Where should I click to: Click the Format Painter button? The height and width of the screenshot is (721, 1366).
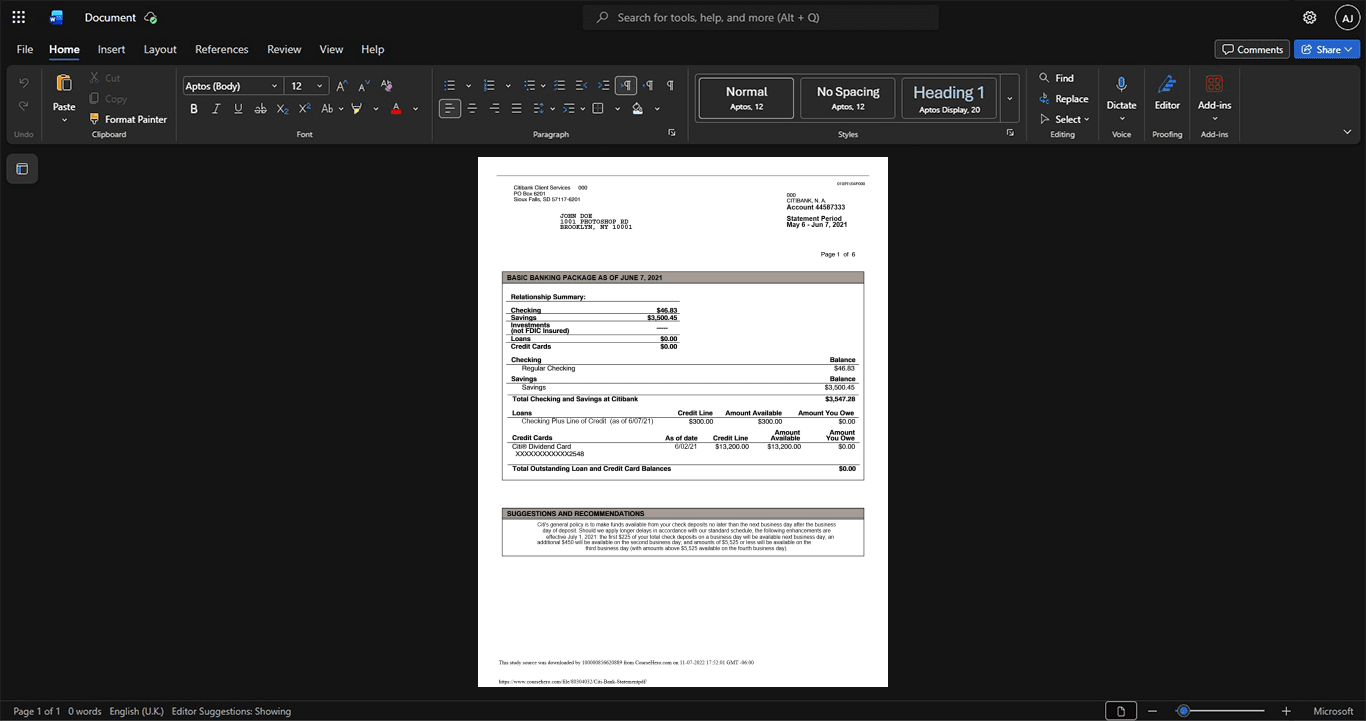tap(128, 119)
